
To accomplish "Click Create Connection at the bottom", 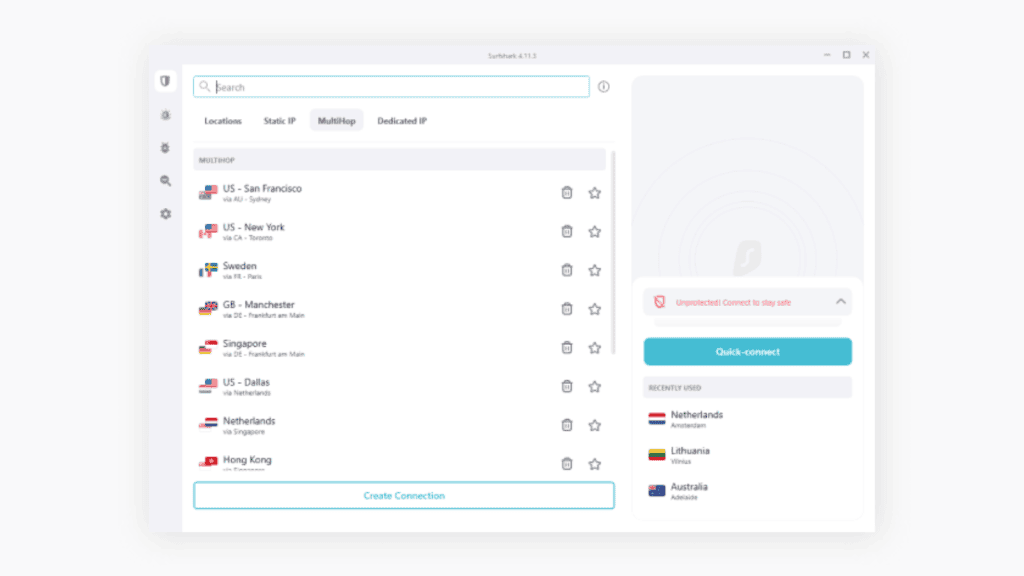I will click(403, 495).
